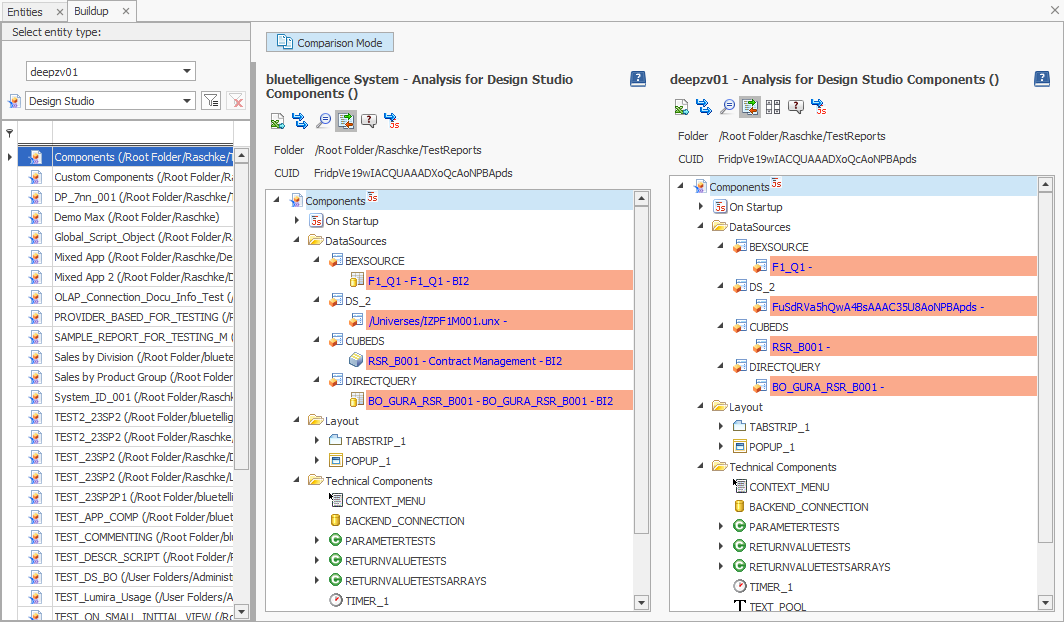Switch to the Entities tab
Viewport: 1064px width, 622px height.
click(25, 10)
